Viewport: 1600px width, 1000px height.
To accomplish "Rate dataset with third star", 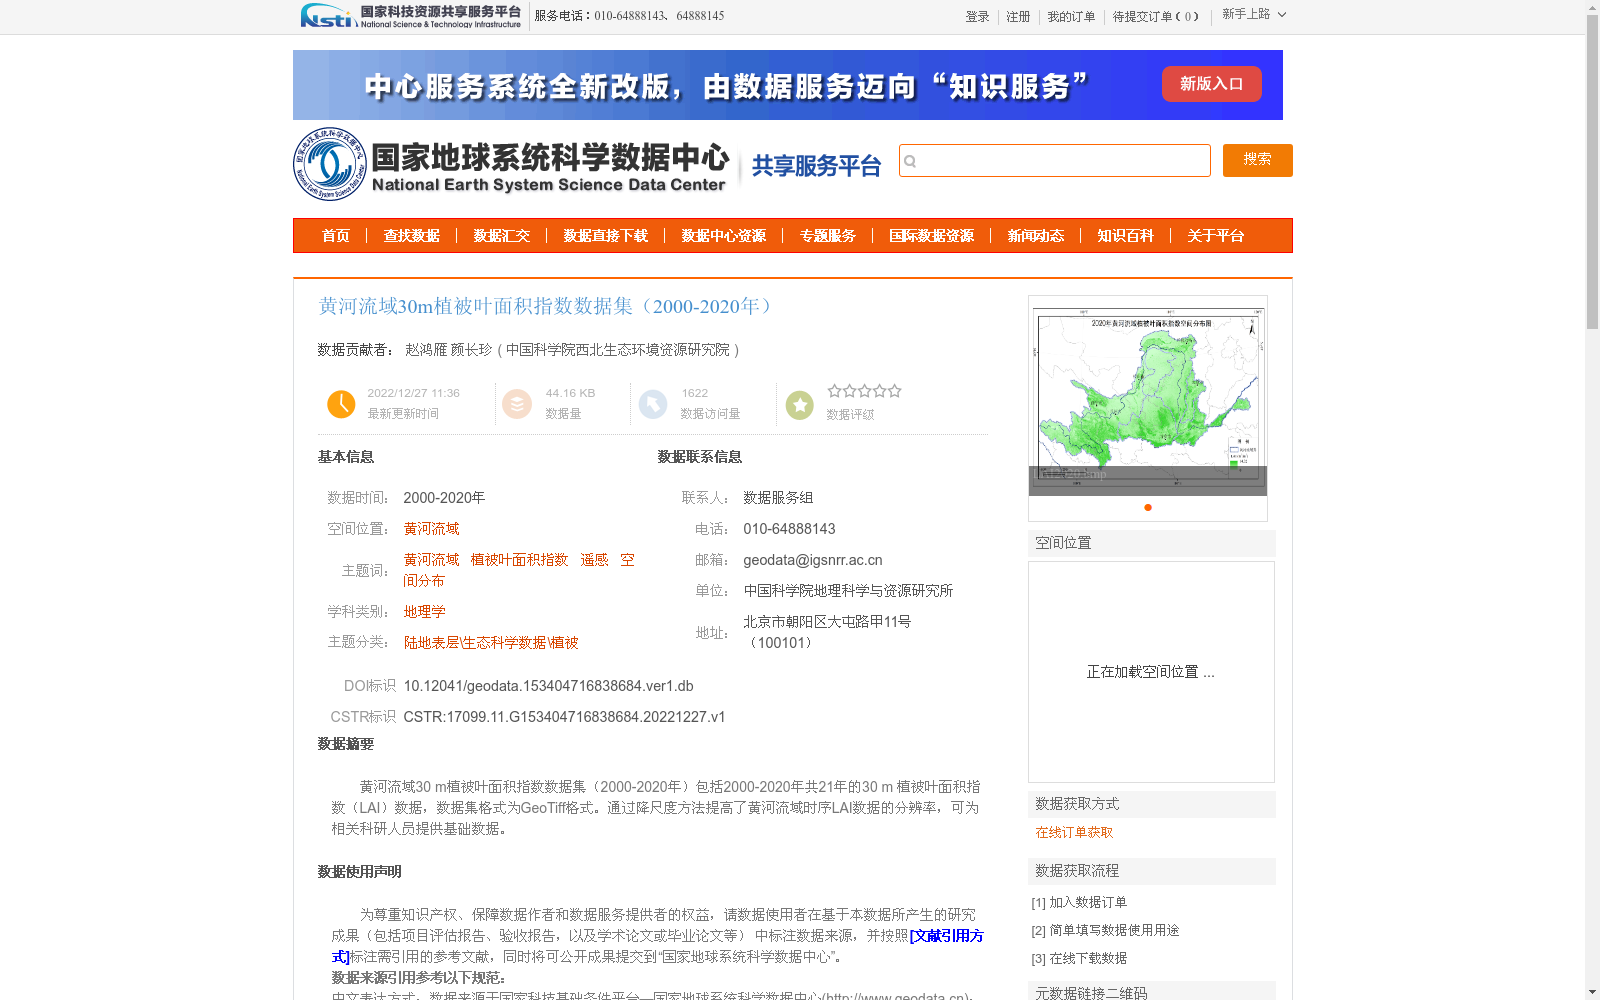I will click(x=864, y=391).
